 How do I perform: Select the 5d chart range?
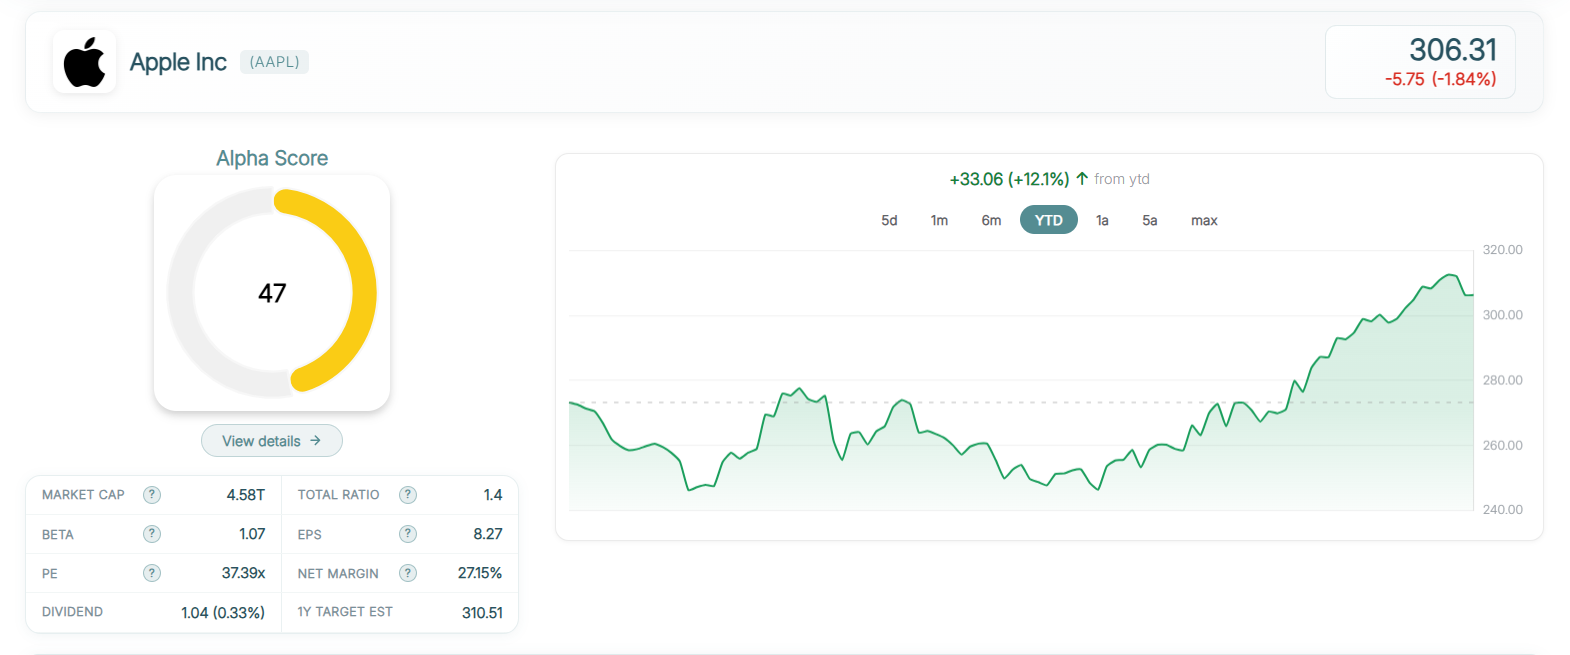889,220
